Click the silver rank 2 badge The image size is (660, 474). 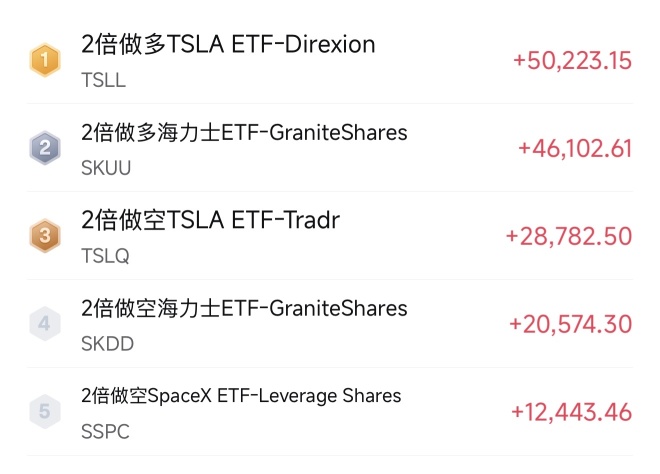click(45, 148)
